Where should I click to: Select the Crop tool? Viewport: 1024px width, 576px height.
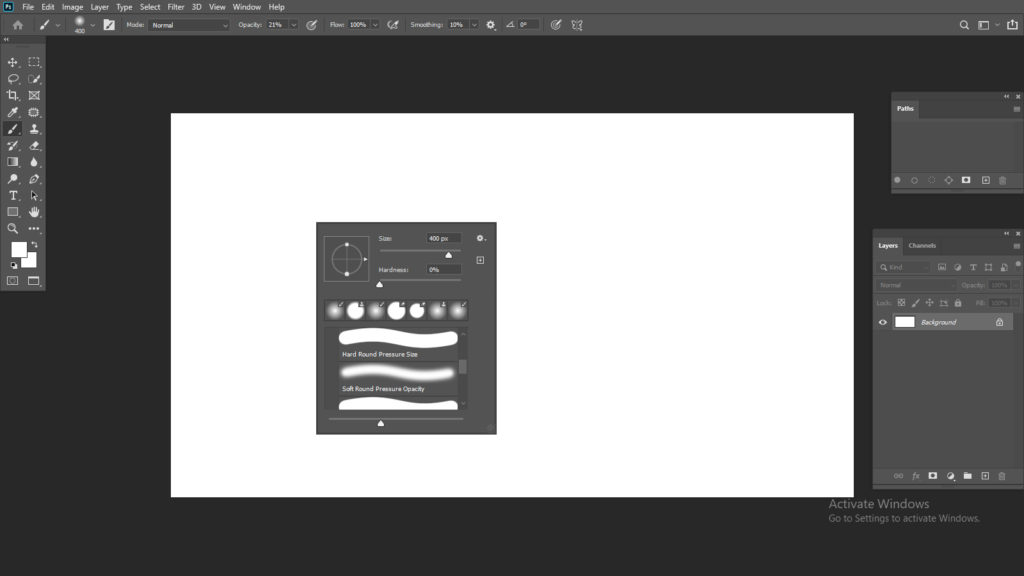coord(12,95)
